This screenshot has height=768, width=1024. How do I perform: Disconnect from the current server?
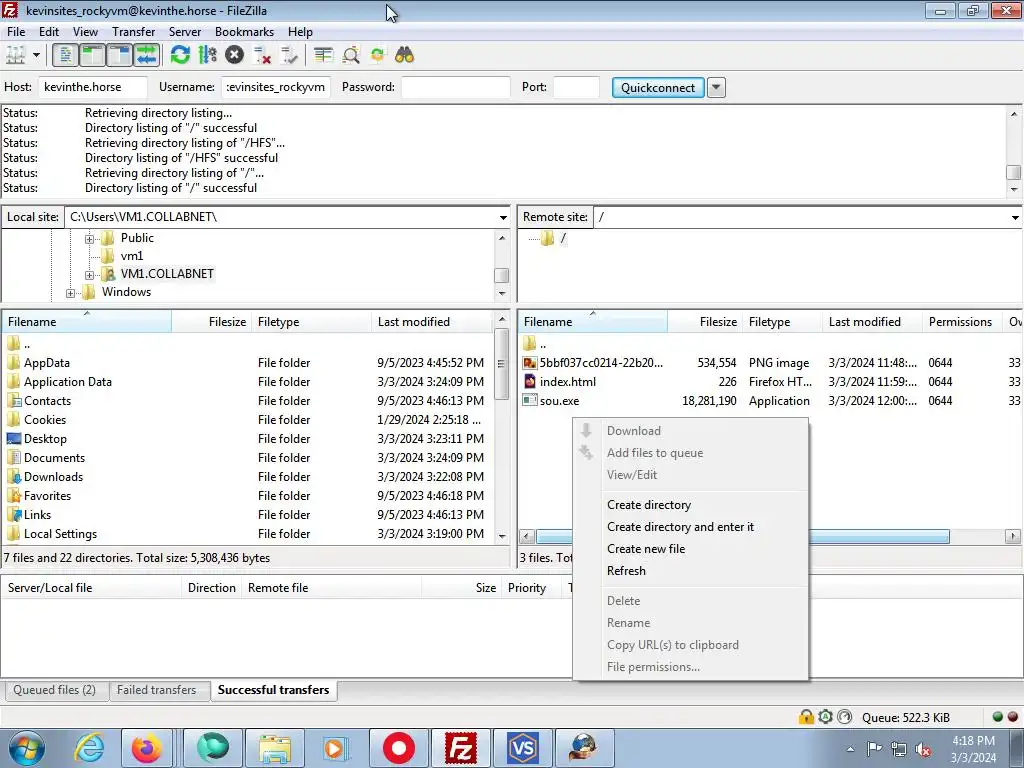pos(263,56)
